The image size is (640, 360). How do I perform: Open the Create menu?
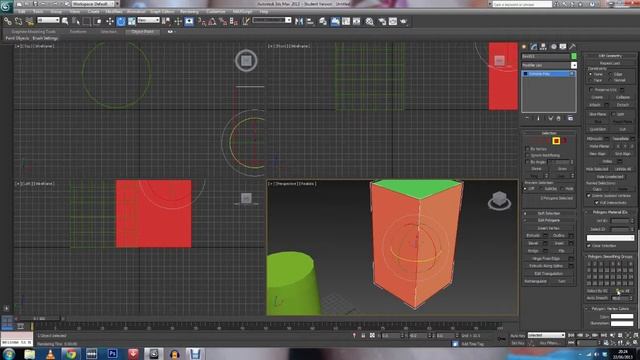click(x=93, y=12)
